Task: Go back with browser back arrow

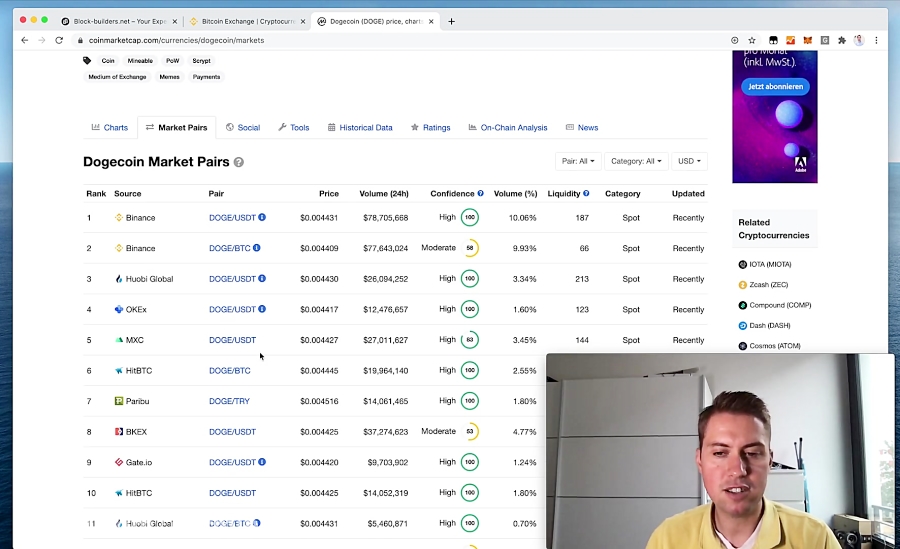Action: (24, 40)
